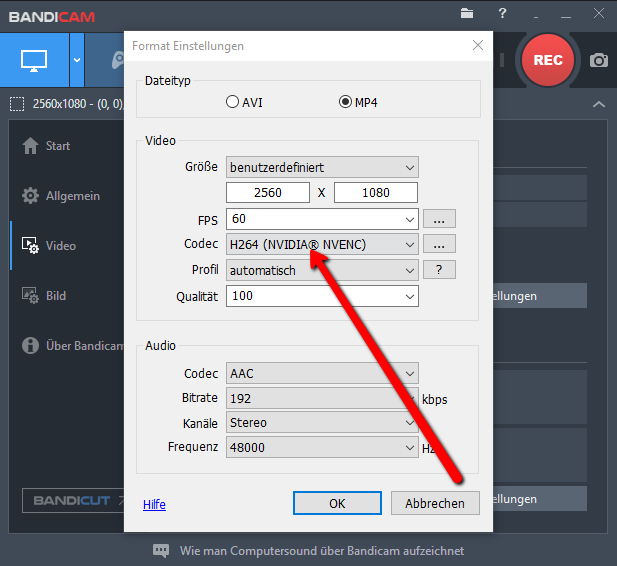Open the audio Kanäle Stereo dropdown

(322, 422)
